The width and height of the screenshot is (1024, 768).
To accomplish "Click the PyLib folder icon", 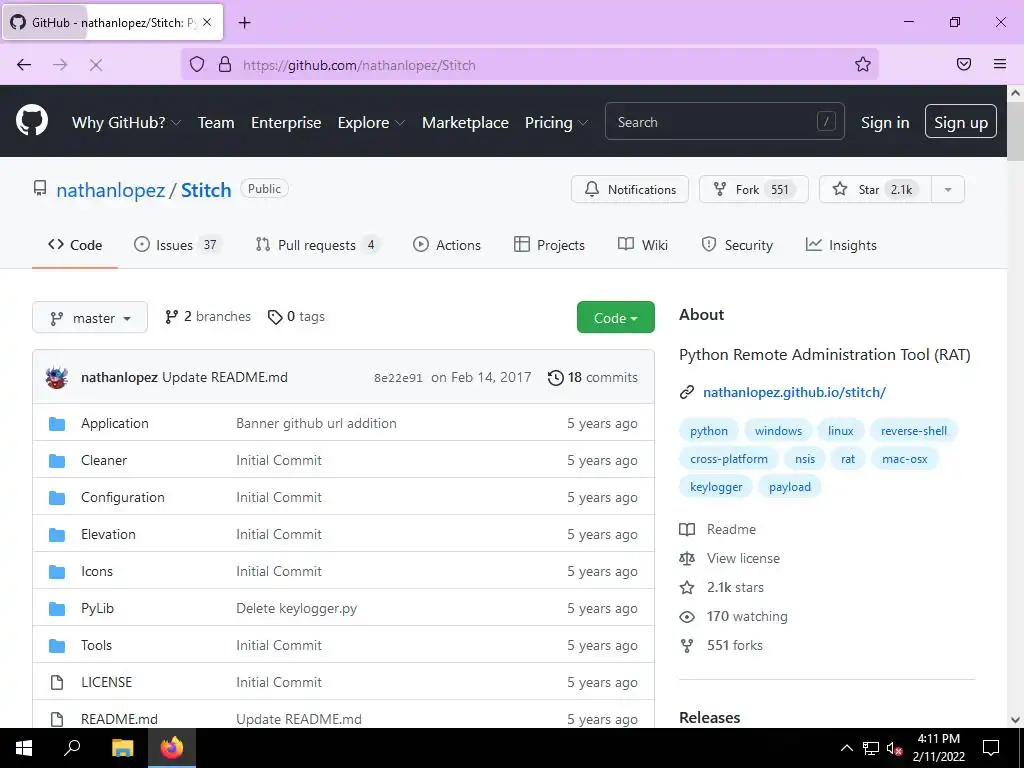I will (57, 609).
